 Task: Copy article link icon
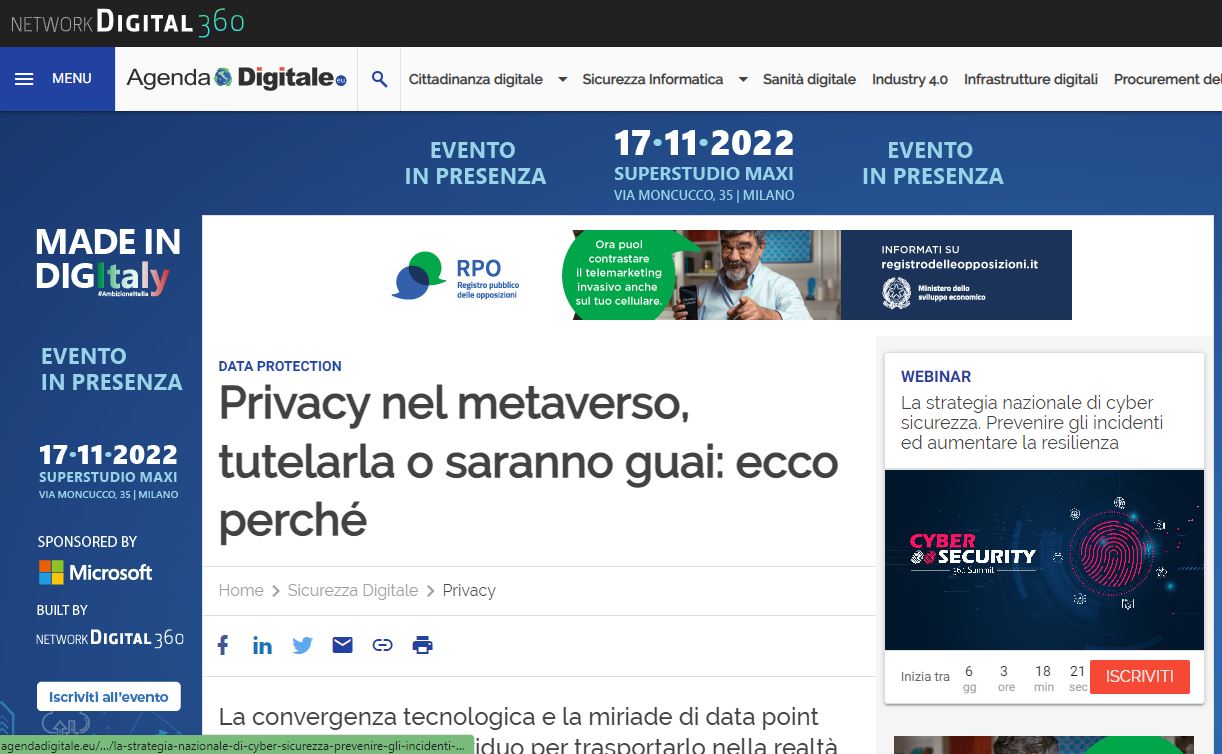click(x=382, y=645)
